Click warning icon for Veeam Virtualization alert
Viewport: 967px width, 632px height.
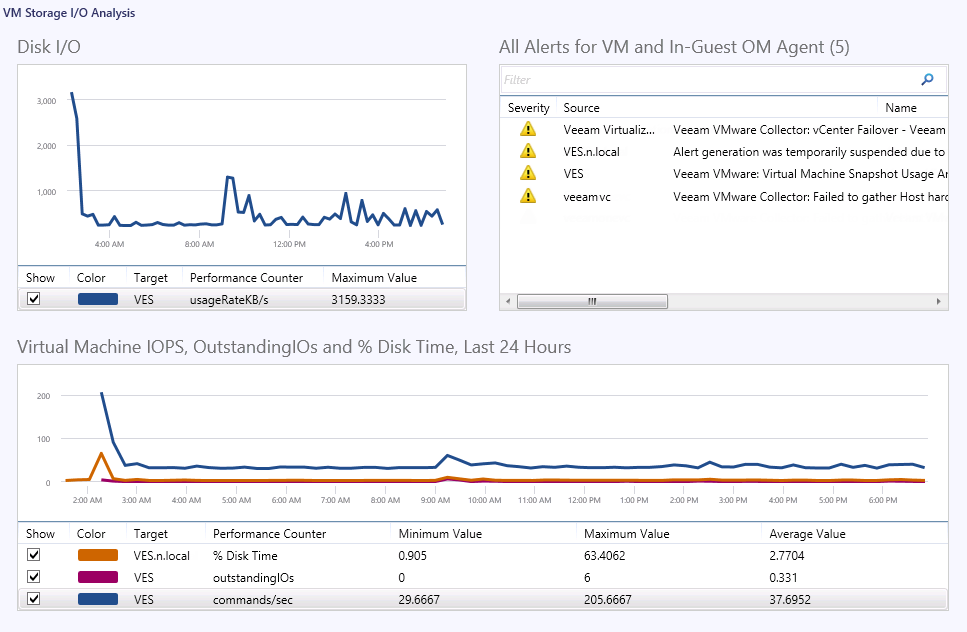click(528, 130)
